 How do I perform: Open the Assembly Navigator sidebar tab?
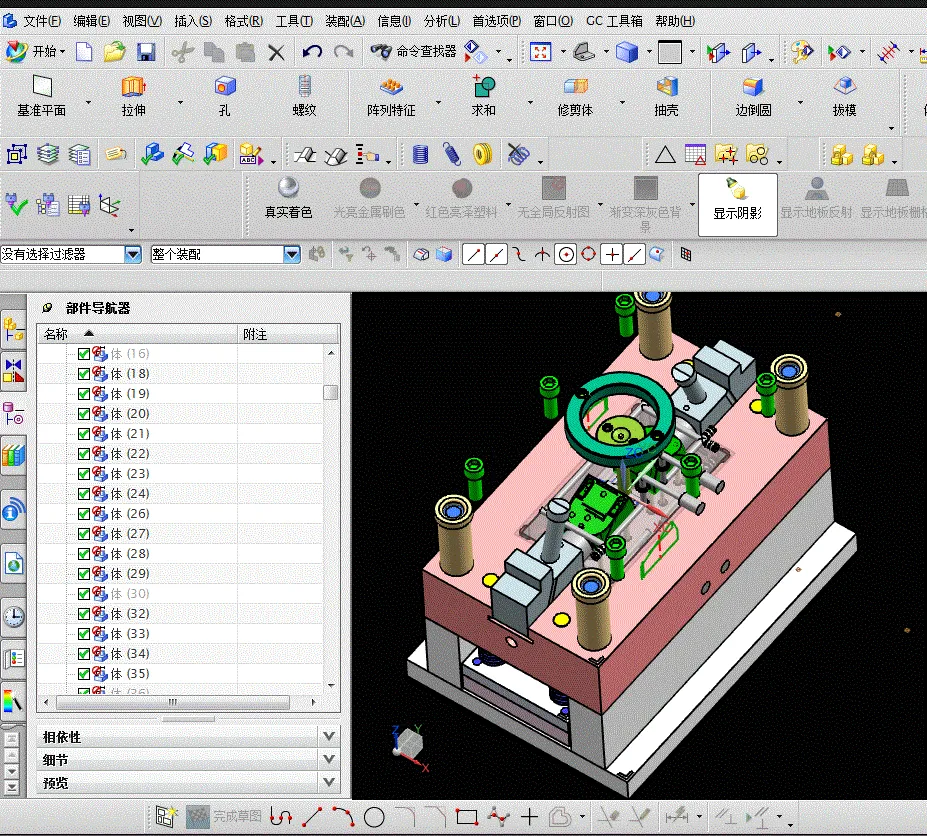coord(13,331)
